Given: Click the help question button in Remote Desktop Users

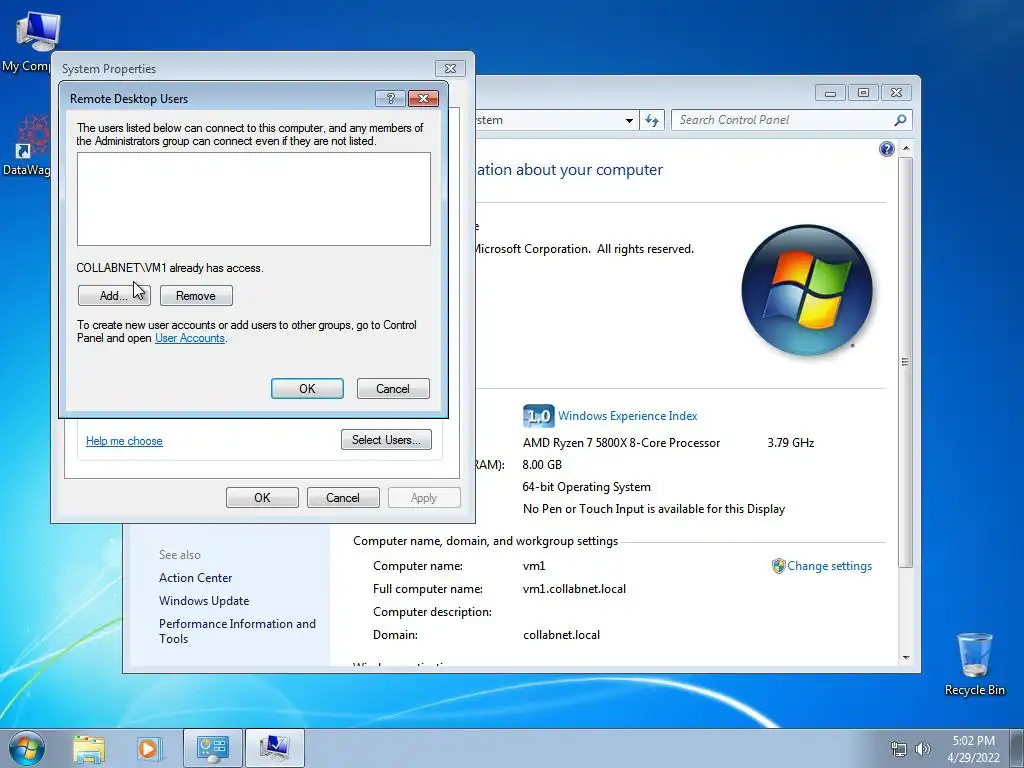Looking at the screenshot, I should 391,99.
